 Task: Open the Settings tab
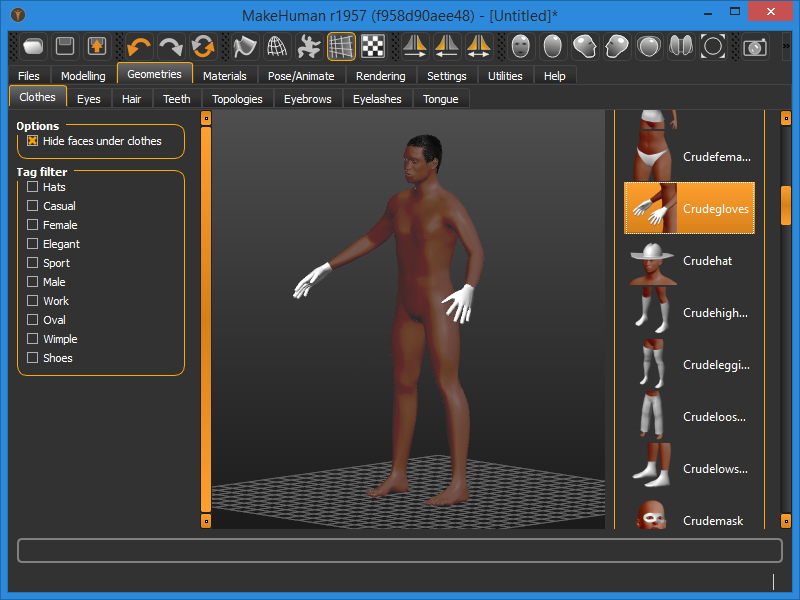point(446,76)
